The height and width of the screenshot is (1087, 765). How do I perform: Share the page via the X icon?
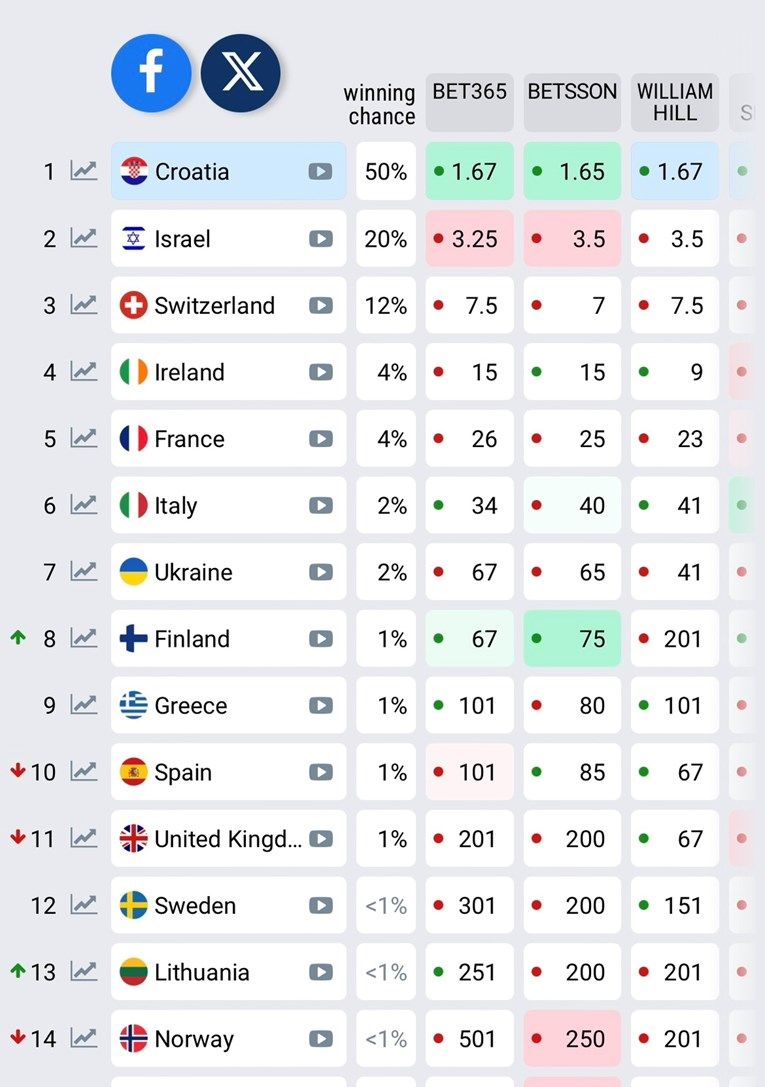(x=241, y=73)
